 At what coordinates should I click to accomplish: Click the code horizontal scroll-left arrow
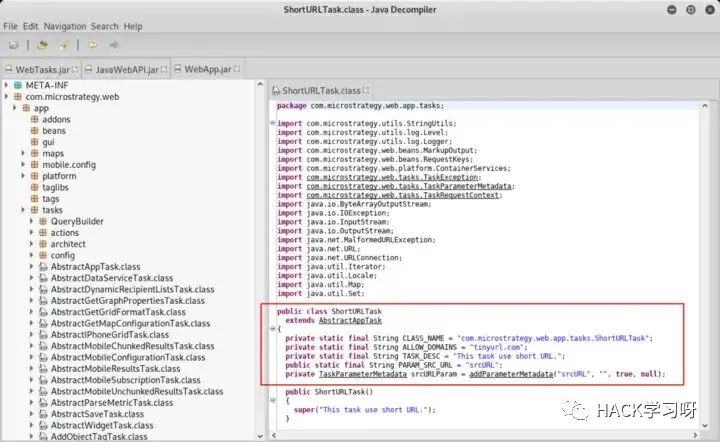tap(274, 435)
